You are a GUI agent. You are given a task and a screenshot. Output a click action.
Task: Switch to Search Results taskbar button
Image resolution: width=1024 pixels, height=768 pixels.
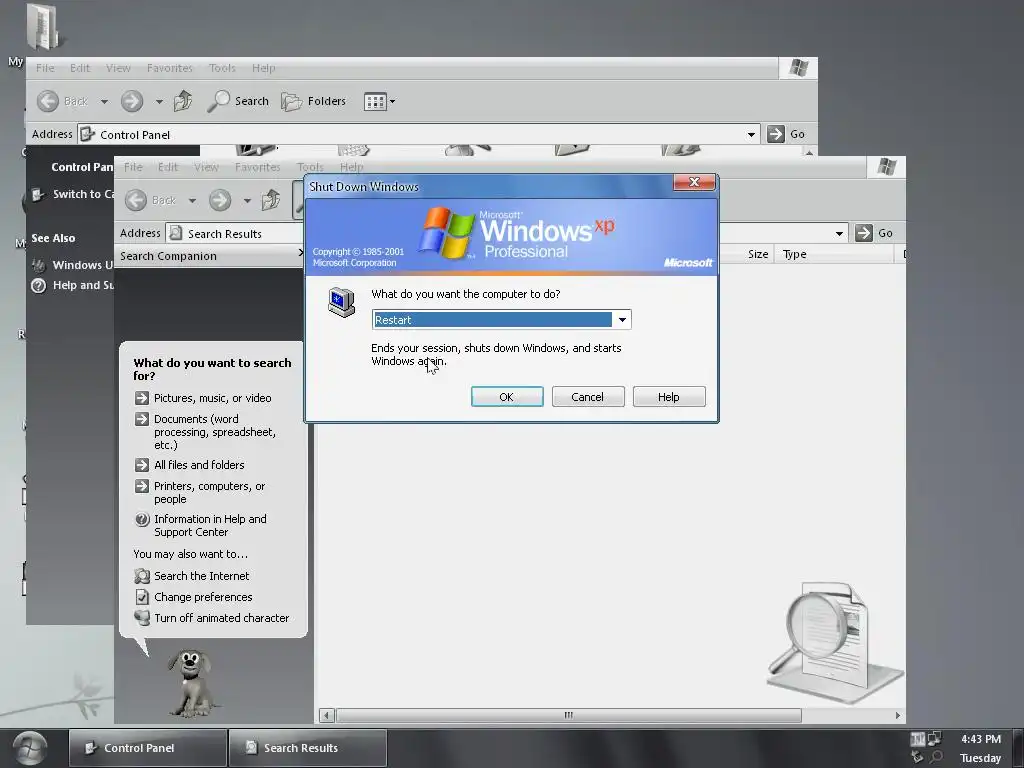(308, 748)
